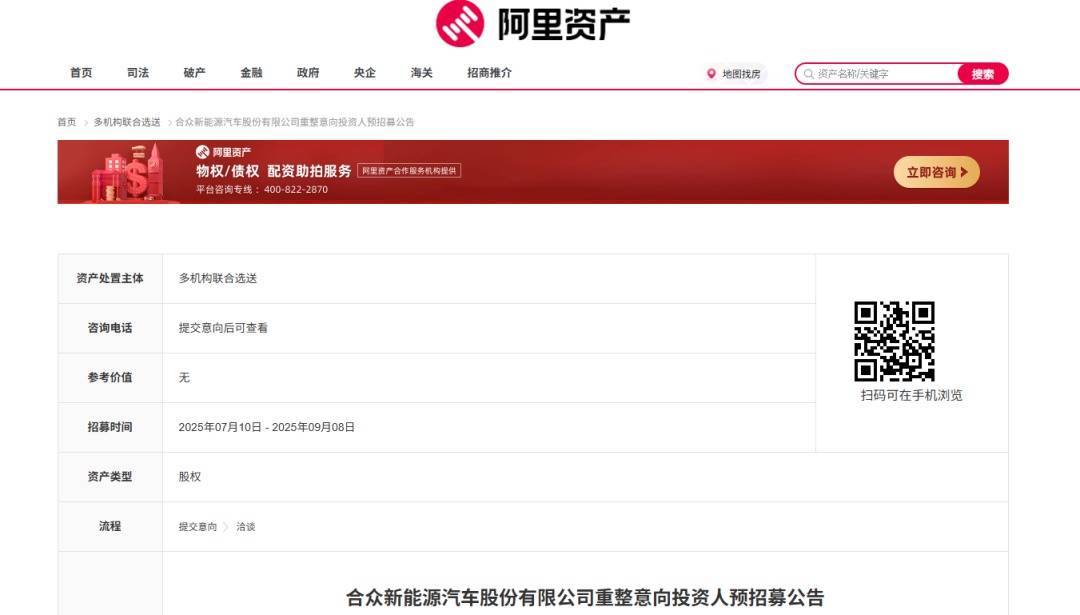1080x615 pixels.
Task: Click the 地图找房 link
Action: click(741, 74)
